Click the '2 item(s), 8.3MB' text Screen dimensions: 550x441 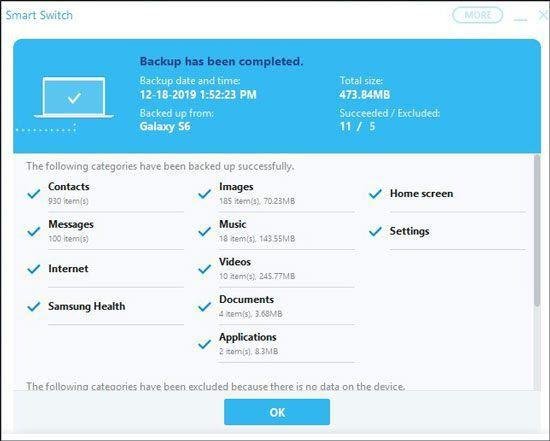pos(249,351)
